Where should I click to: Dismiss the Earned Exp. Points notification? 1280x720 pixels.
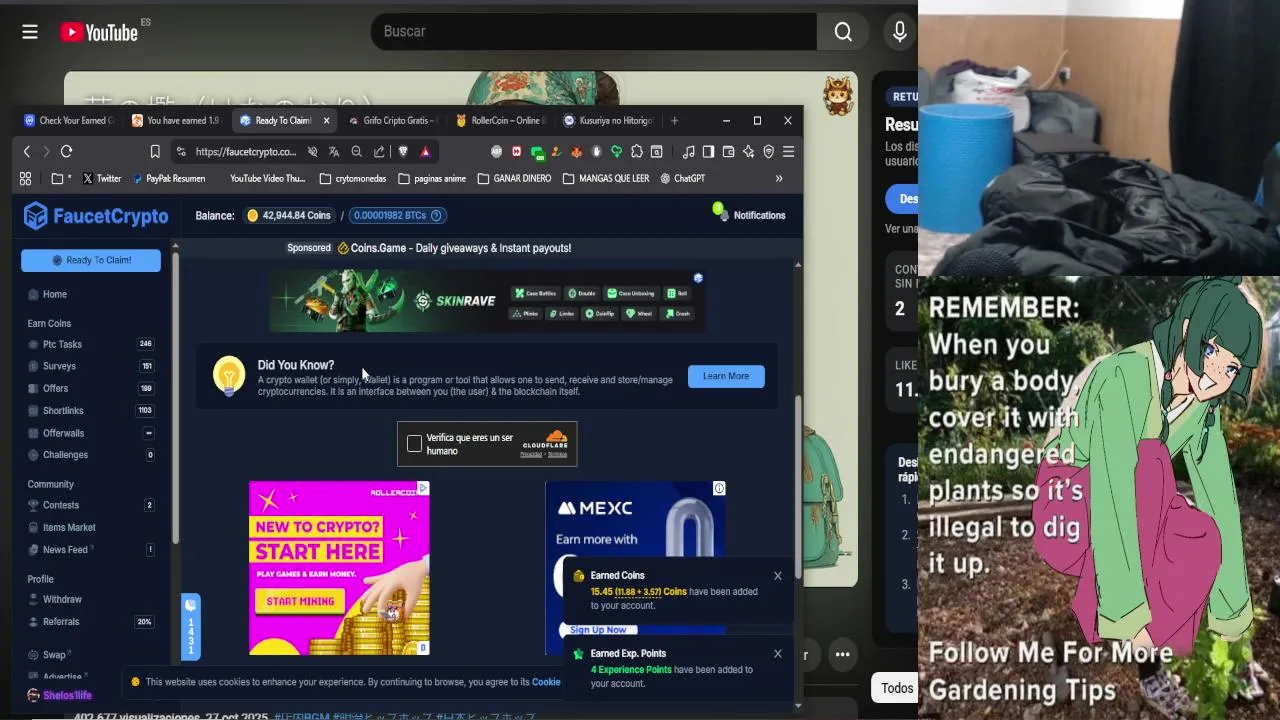pos(778,654)
